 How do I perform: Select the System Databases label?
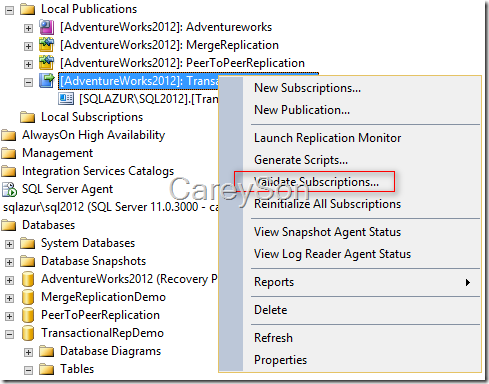click(88, 243)
